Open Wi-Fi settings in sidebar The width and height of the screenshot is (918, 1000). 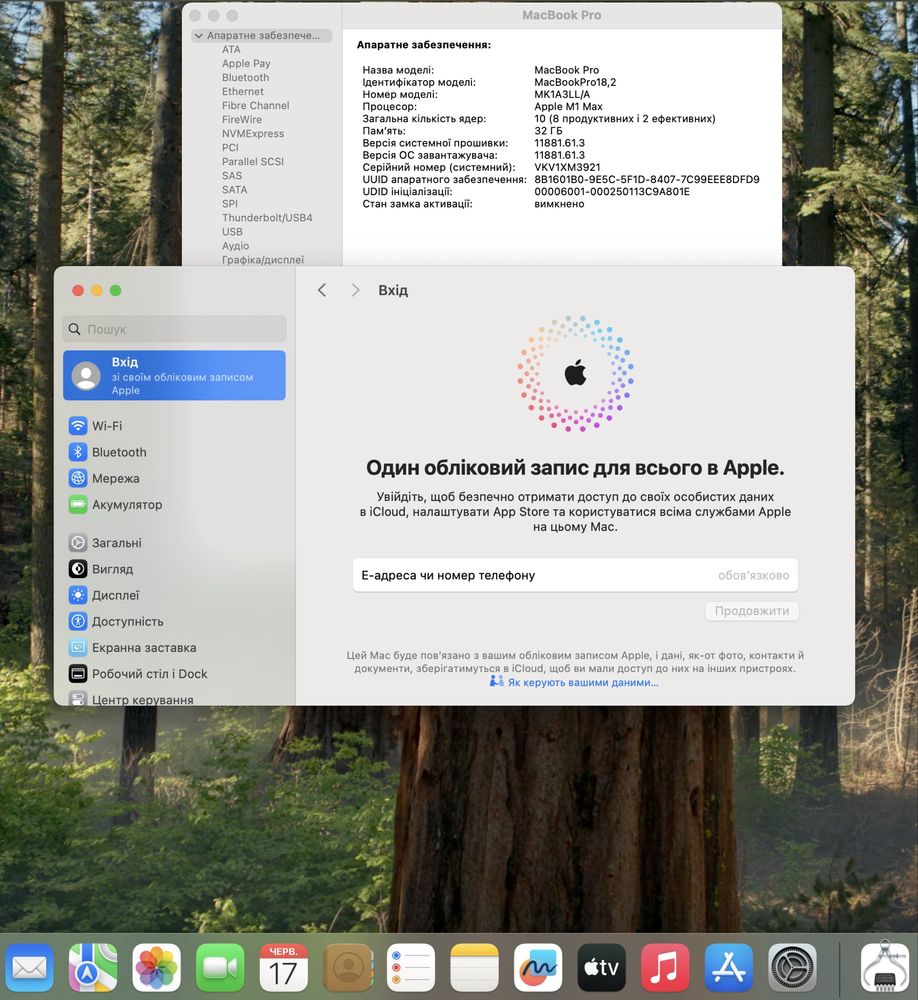pos(174,425)
